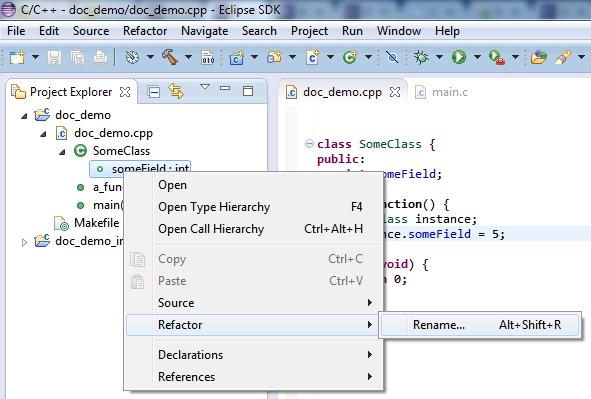Select the a_fun function tree item
Screen dimensions: 591x399
[107, 187]
